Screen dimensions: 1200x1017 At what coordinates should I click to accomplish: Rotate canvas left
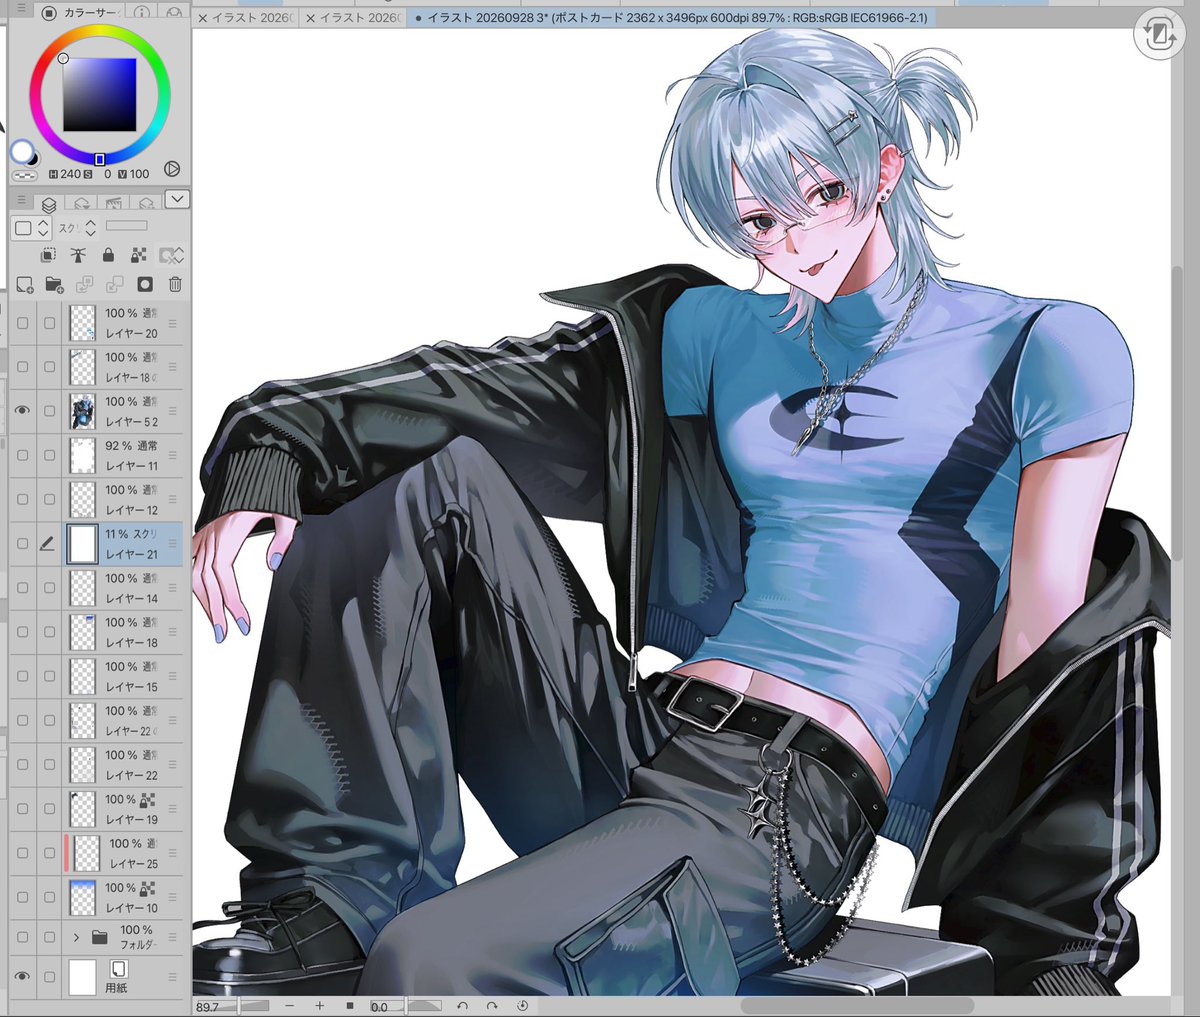(x=462, y=1006)
